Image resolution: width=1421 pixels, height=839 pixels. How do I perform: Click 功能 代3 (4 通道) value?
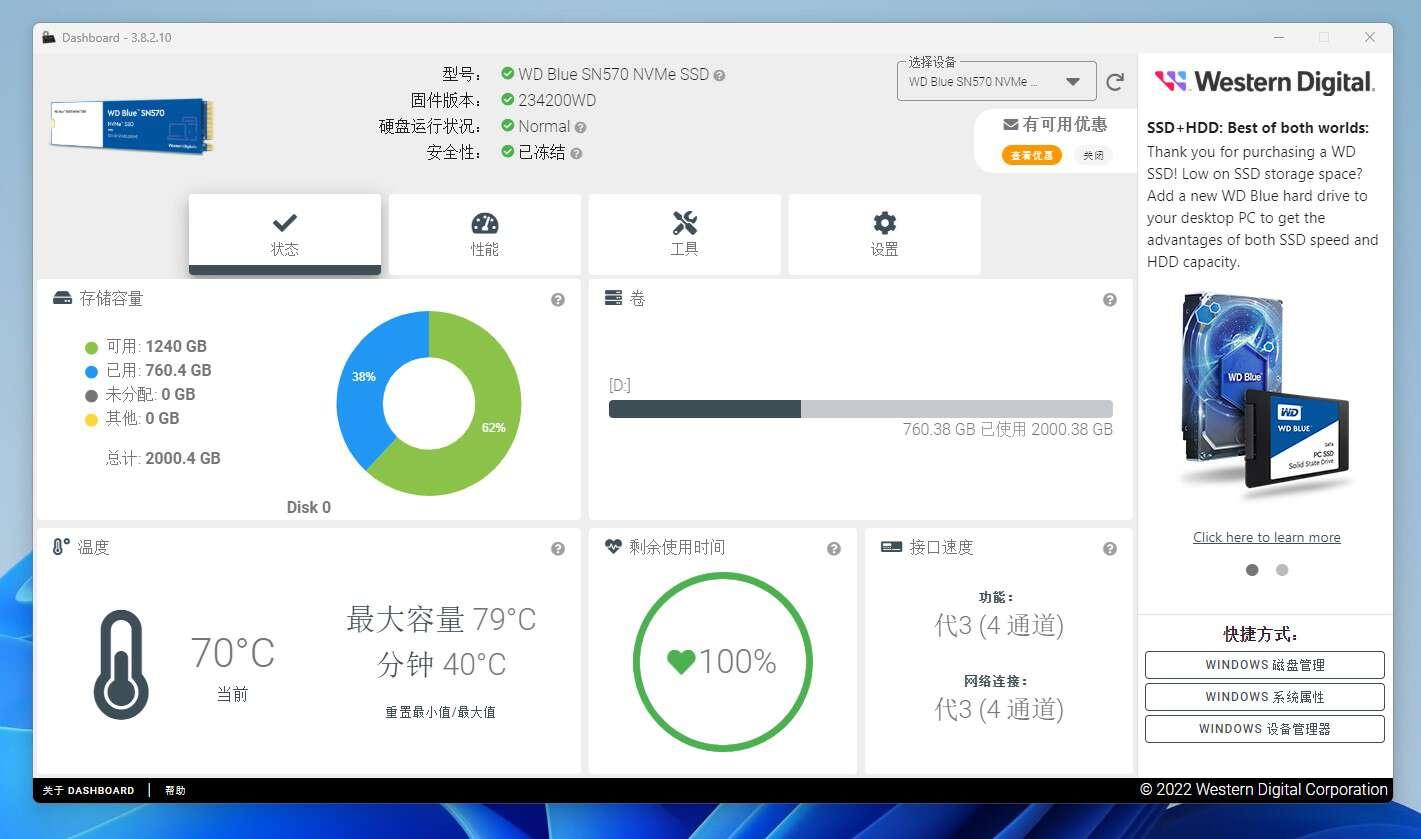999,626
